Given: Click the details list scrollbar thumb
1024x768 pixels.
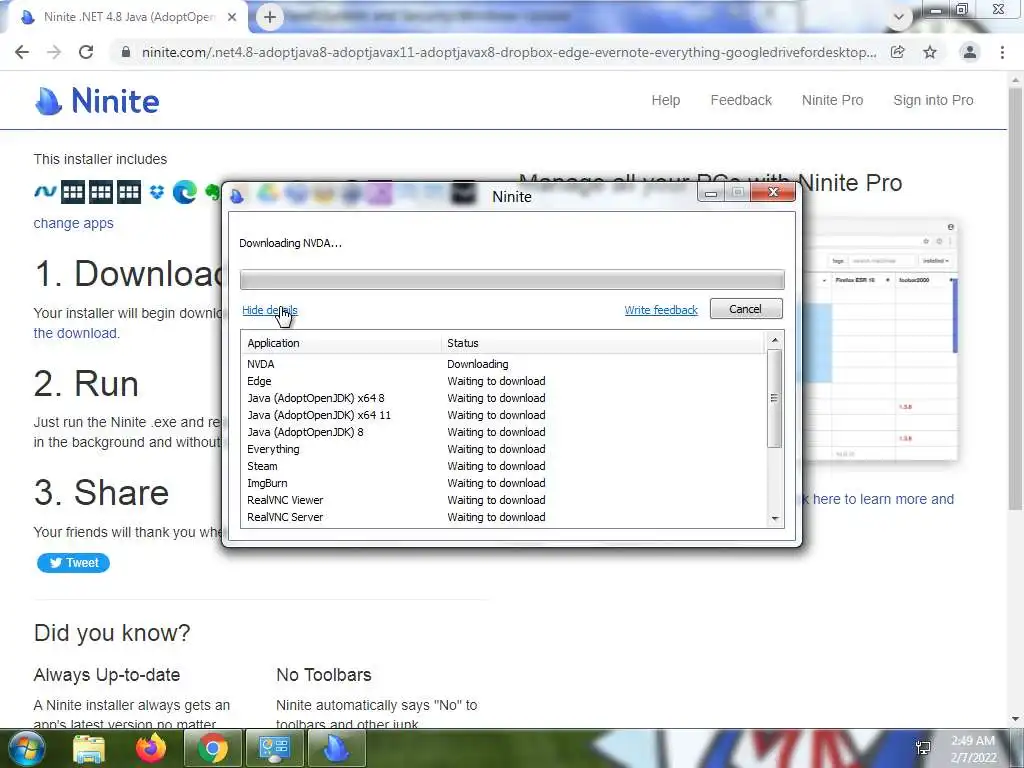Looking at the screenshot, I should click(x=775, y=398).
